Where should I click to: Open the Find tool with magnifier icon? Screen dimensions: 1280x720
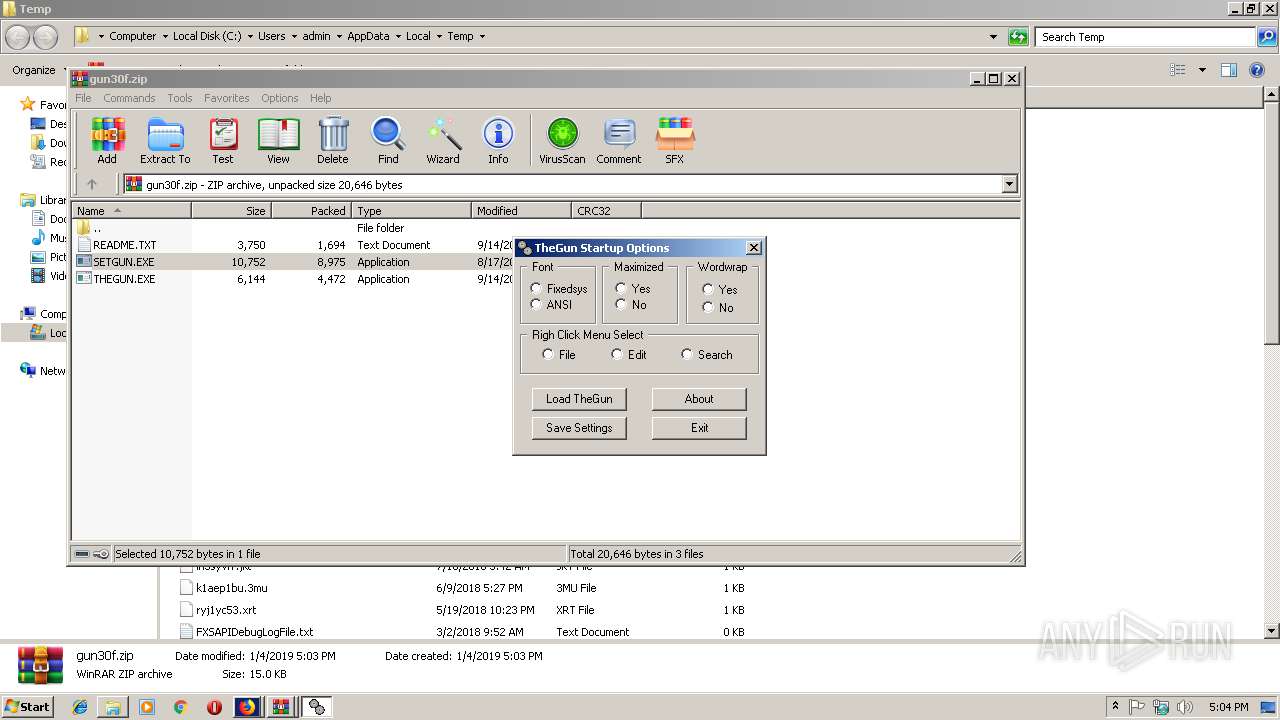388,140
